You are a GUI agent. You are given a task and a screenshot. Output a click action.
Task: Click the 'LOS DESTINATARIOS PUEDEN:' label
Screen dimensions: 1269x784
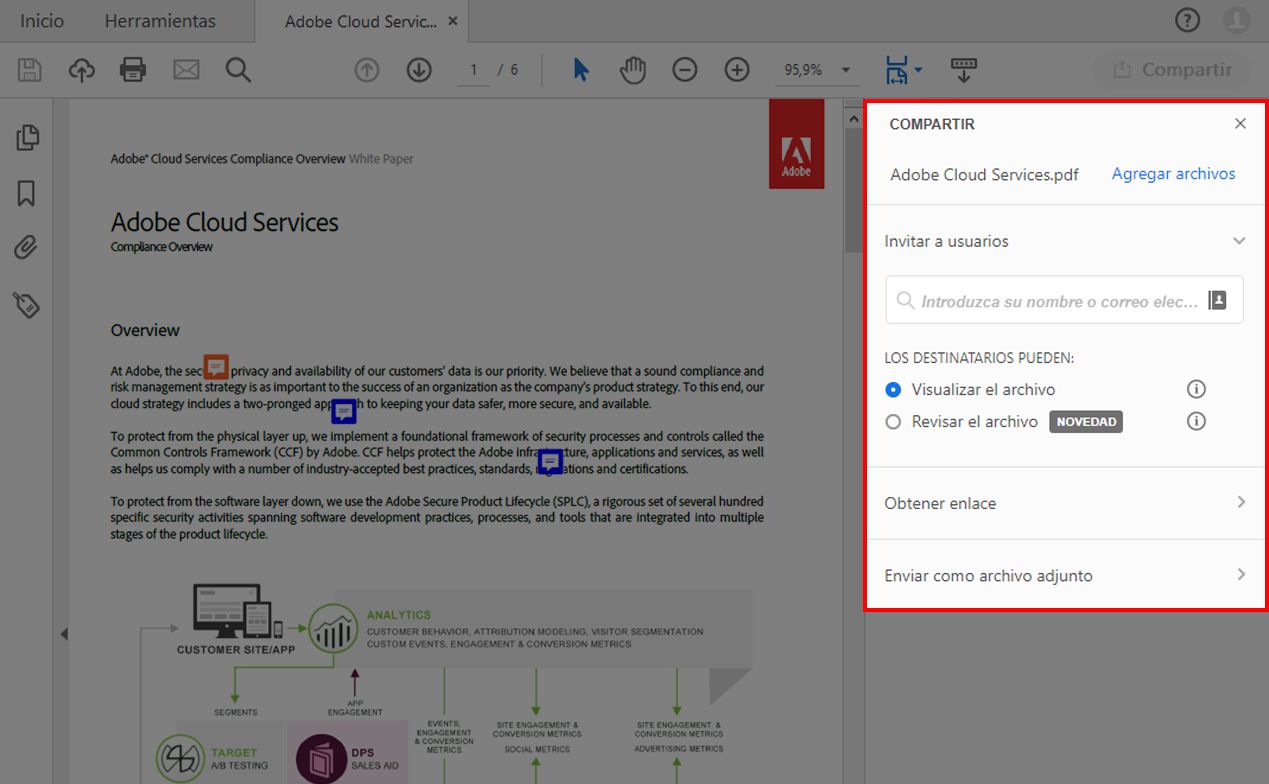click(979, 358)
